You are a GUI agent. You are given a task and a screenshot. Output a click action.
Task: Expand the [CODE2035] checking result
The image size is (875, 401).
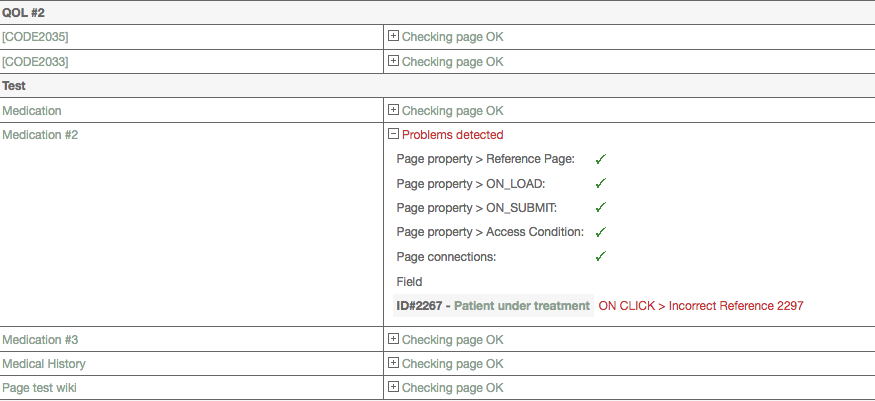393,37
